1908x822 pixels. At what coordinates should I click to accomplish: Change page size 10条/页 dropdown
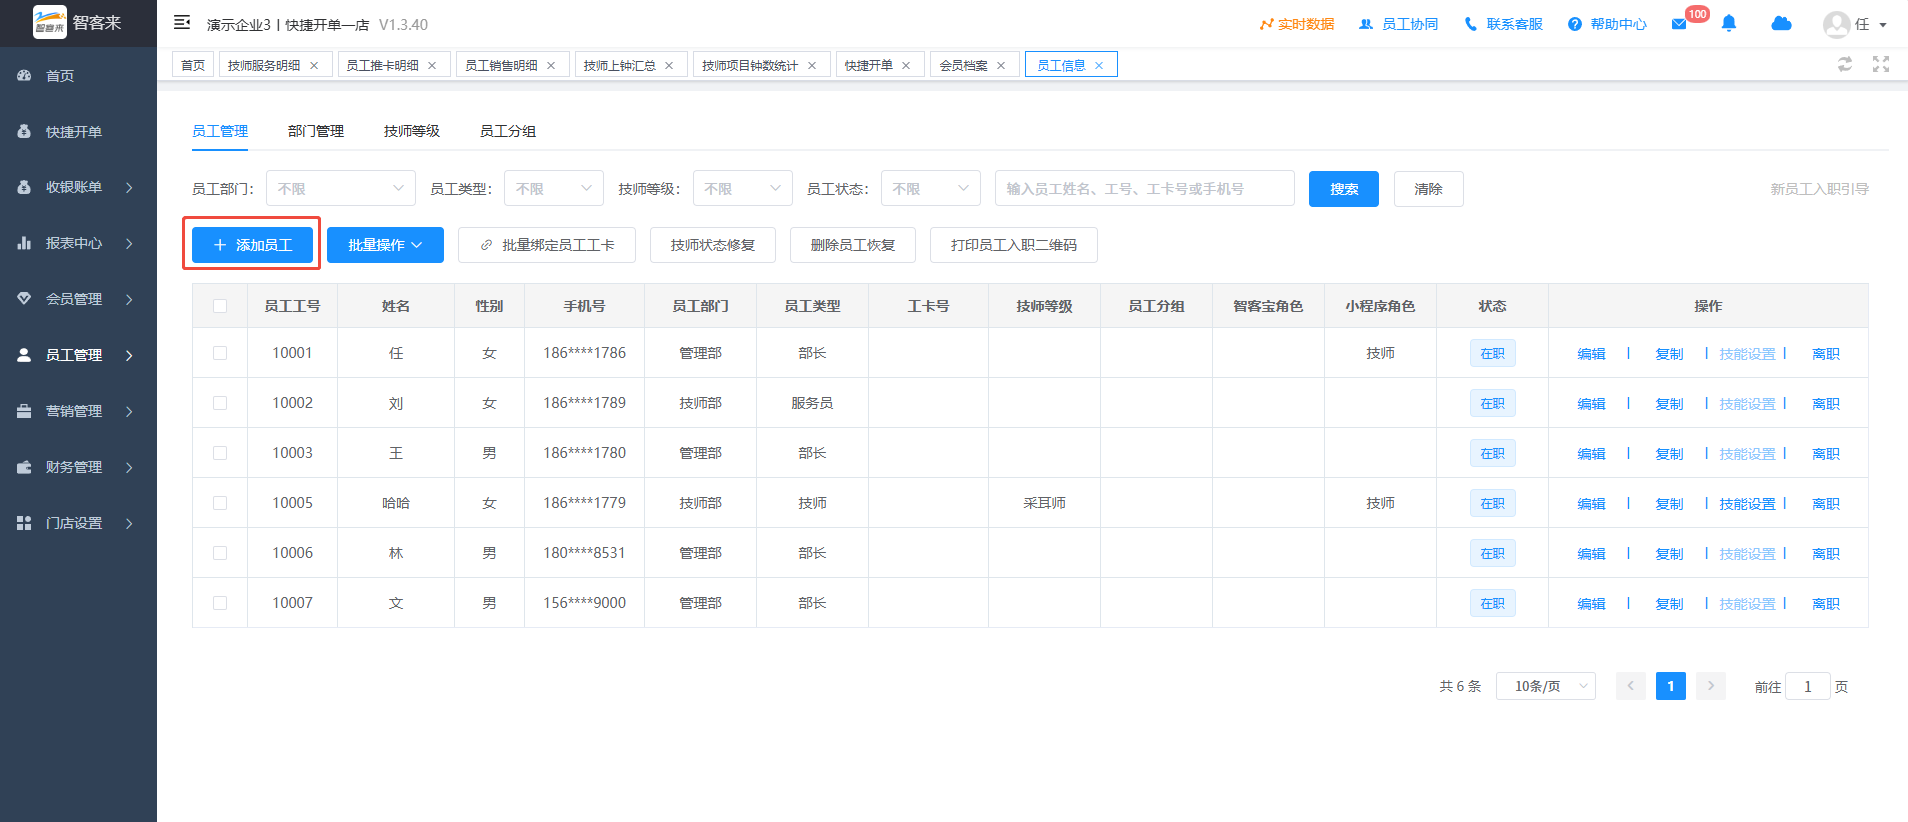(1546, 686)
